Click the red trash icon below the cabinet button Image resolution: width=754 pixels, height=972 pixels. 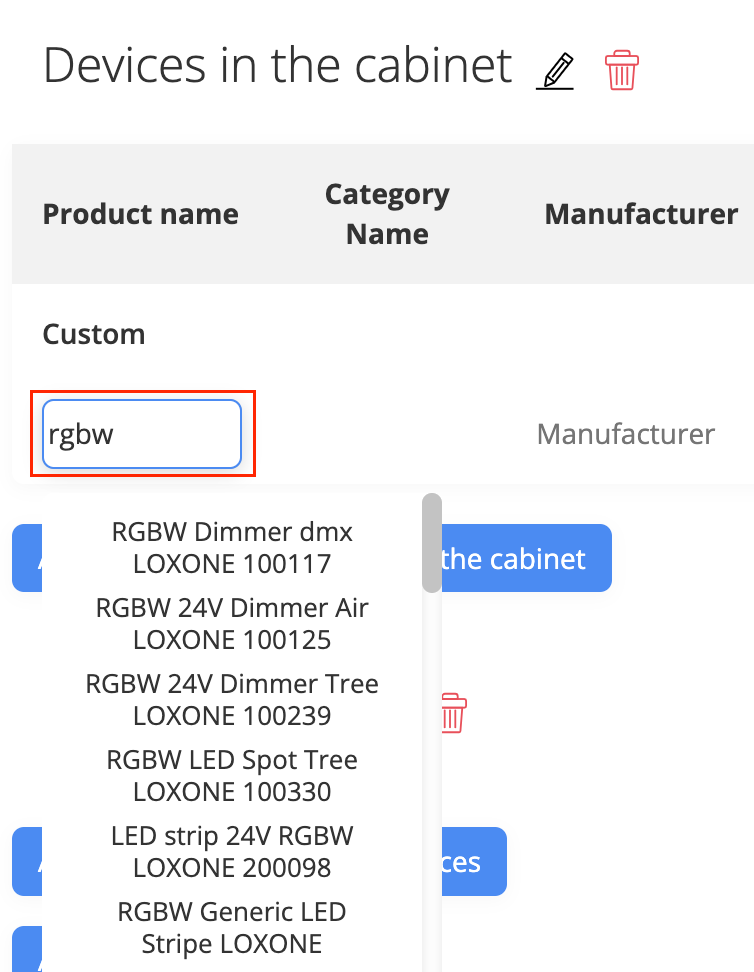click(453, 713)
